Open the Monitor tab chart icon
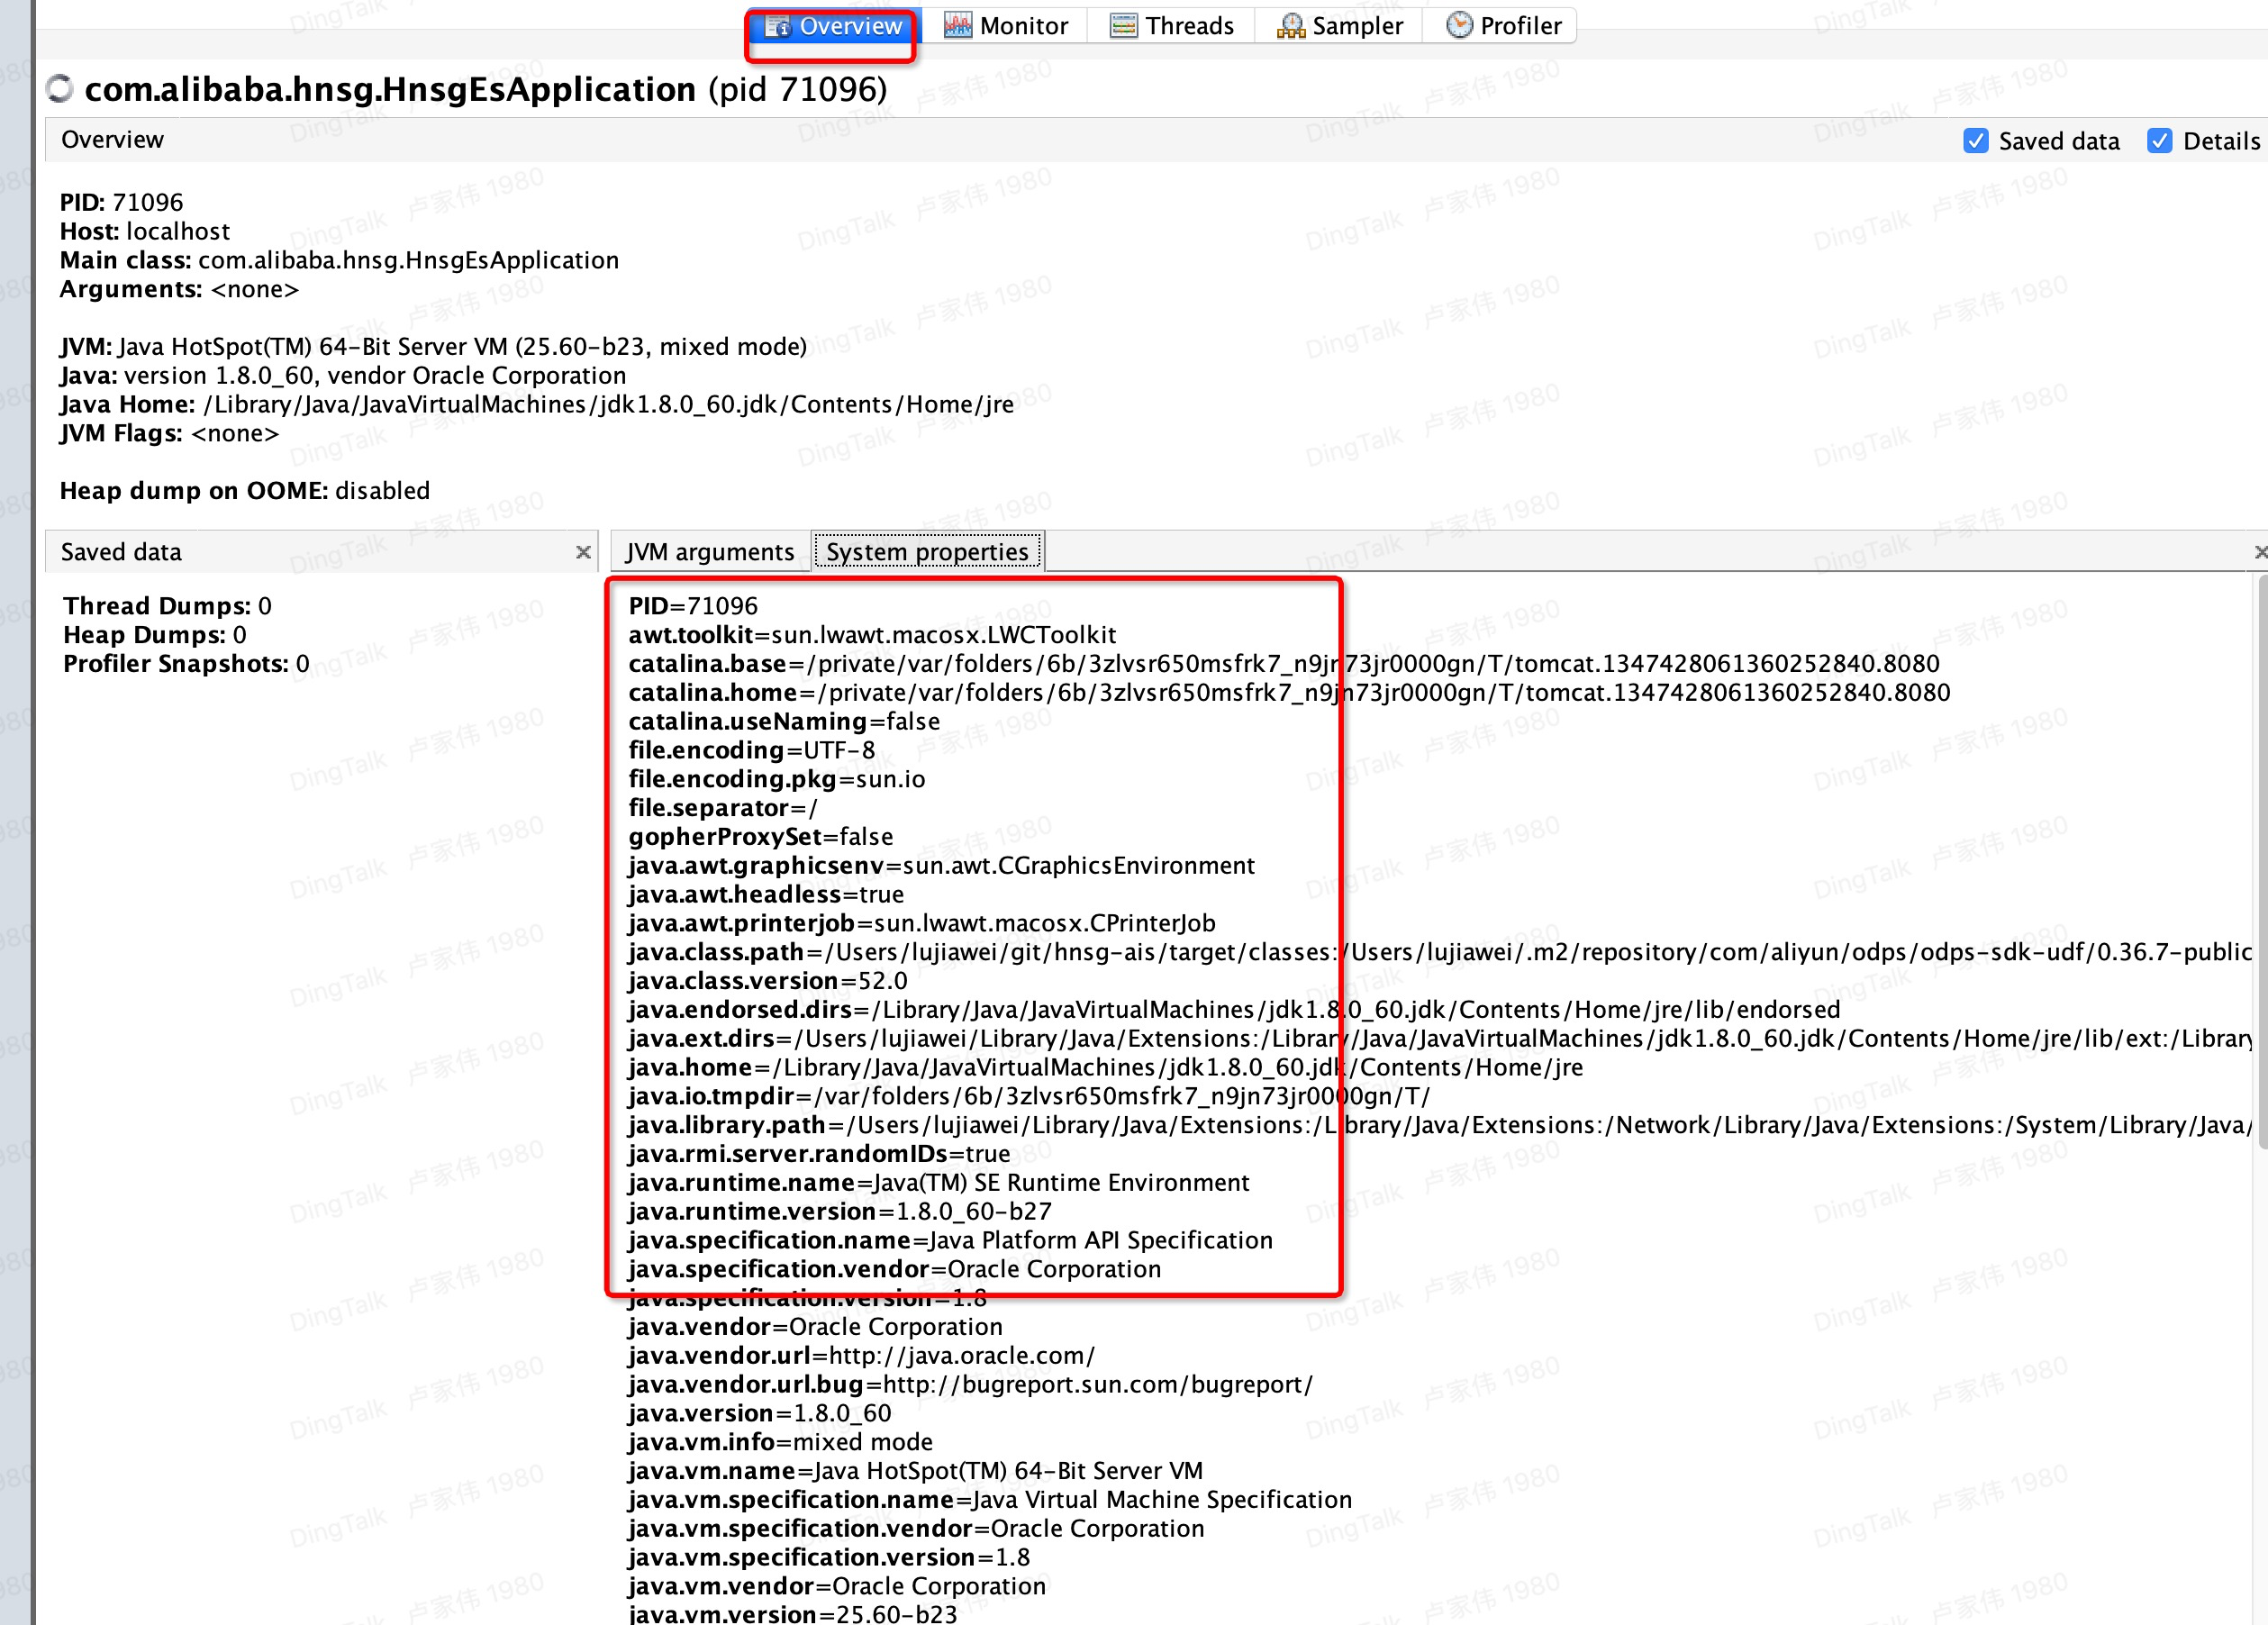 (x=957, y=26)
